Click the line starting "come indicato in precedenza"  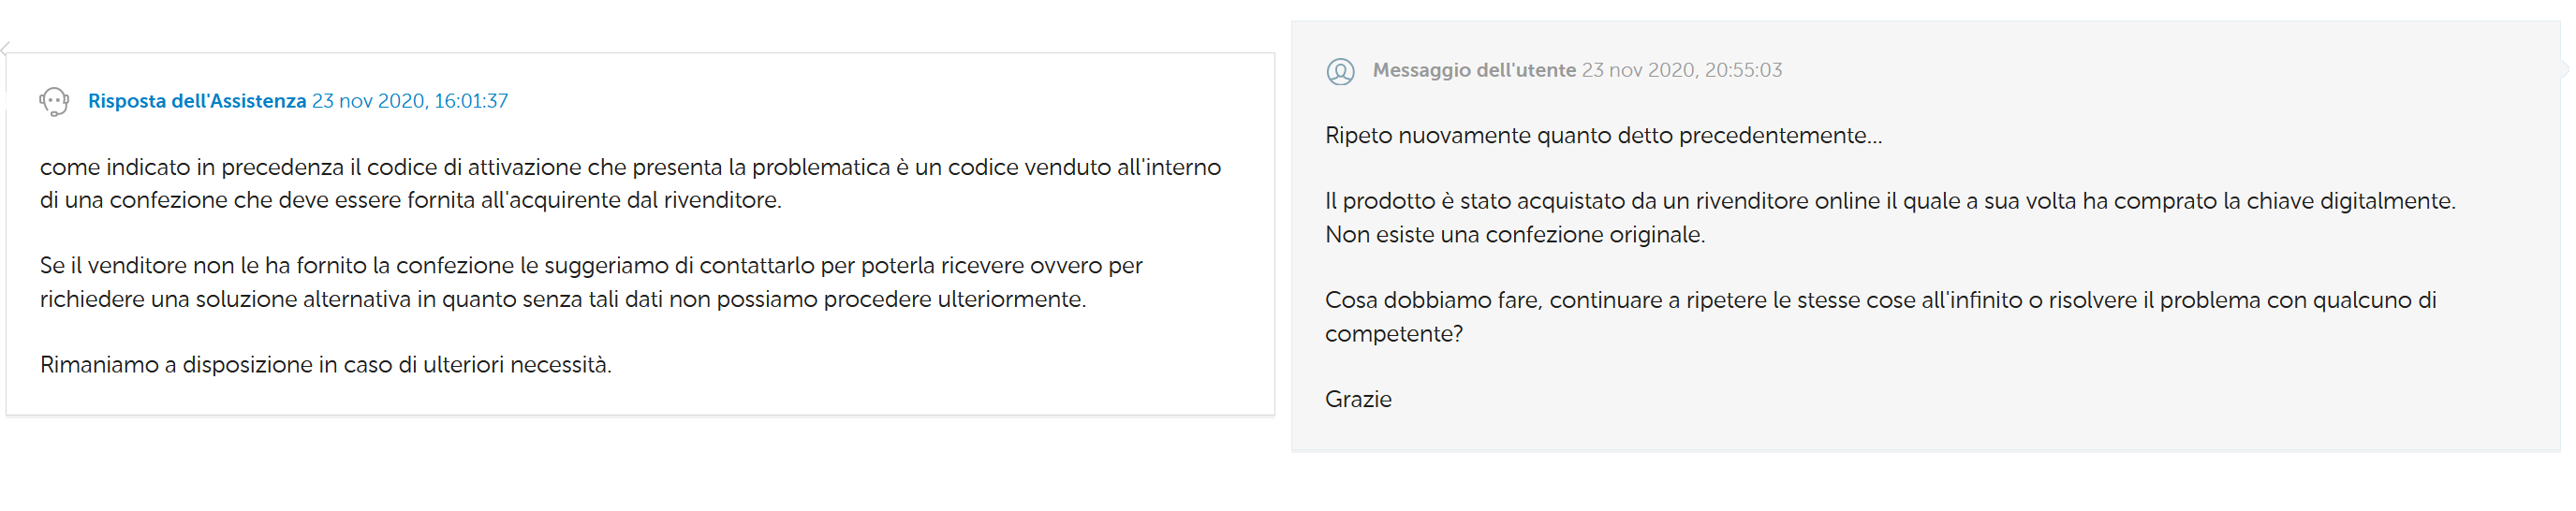630,167
